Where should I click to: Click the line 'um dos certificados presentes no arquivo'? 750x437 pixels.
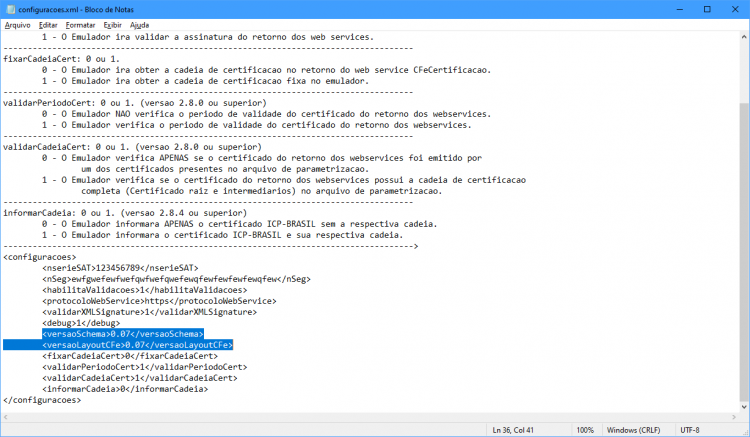(x=225, y=169)
